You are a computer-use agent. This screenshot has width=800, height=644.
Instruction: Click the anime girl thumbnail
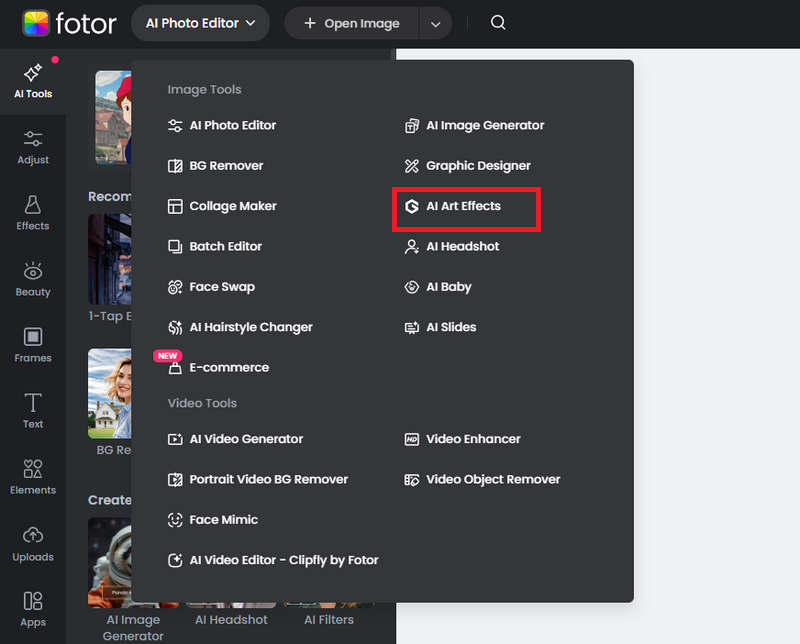(113, 117)
